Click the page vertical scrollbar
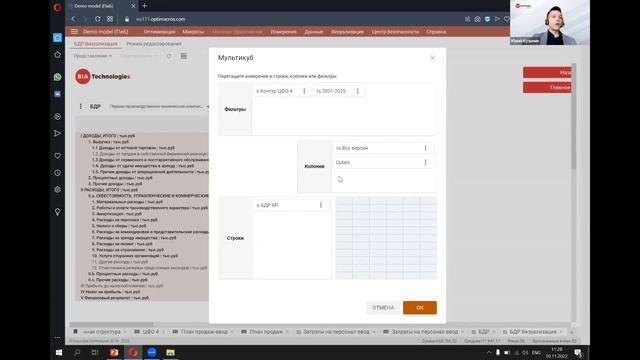 click(573, 116)
